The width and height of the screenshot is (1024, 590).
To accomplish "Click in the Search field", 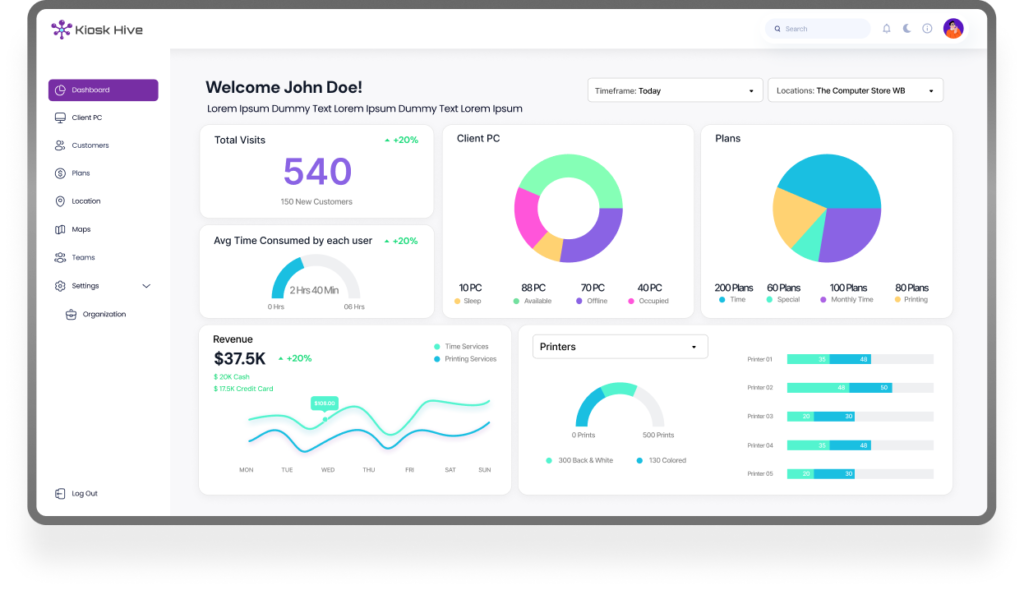I will (822, 29).
